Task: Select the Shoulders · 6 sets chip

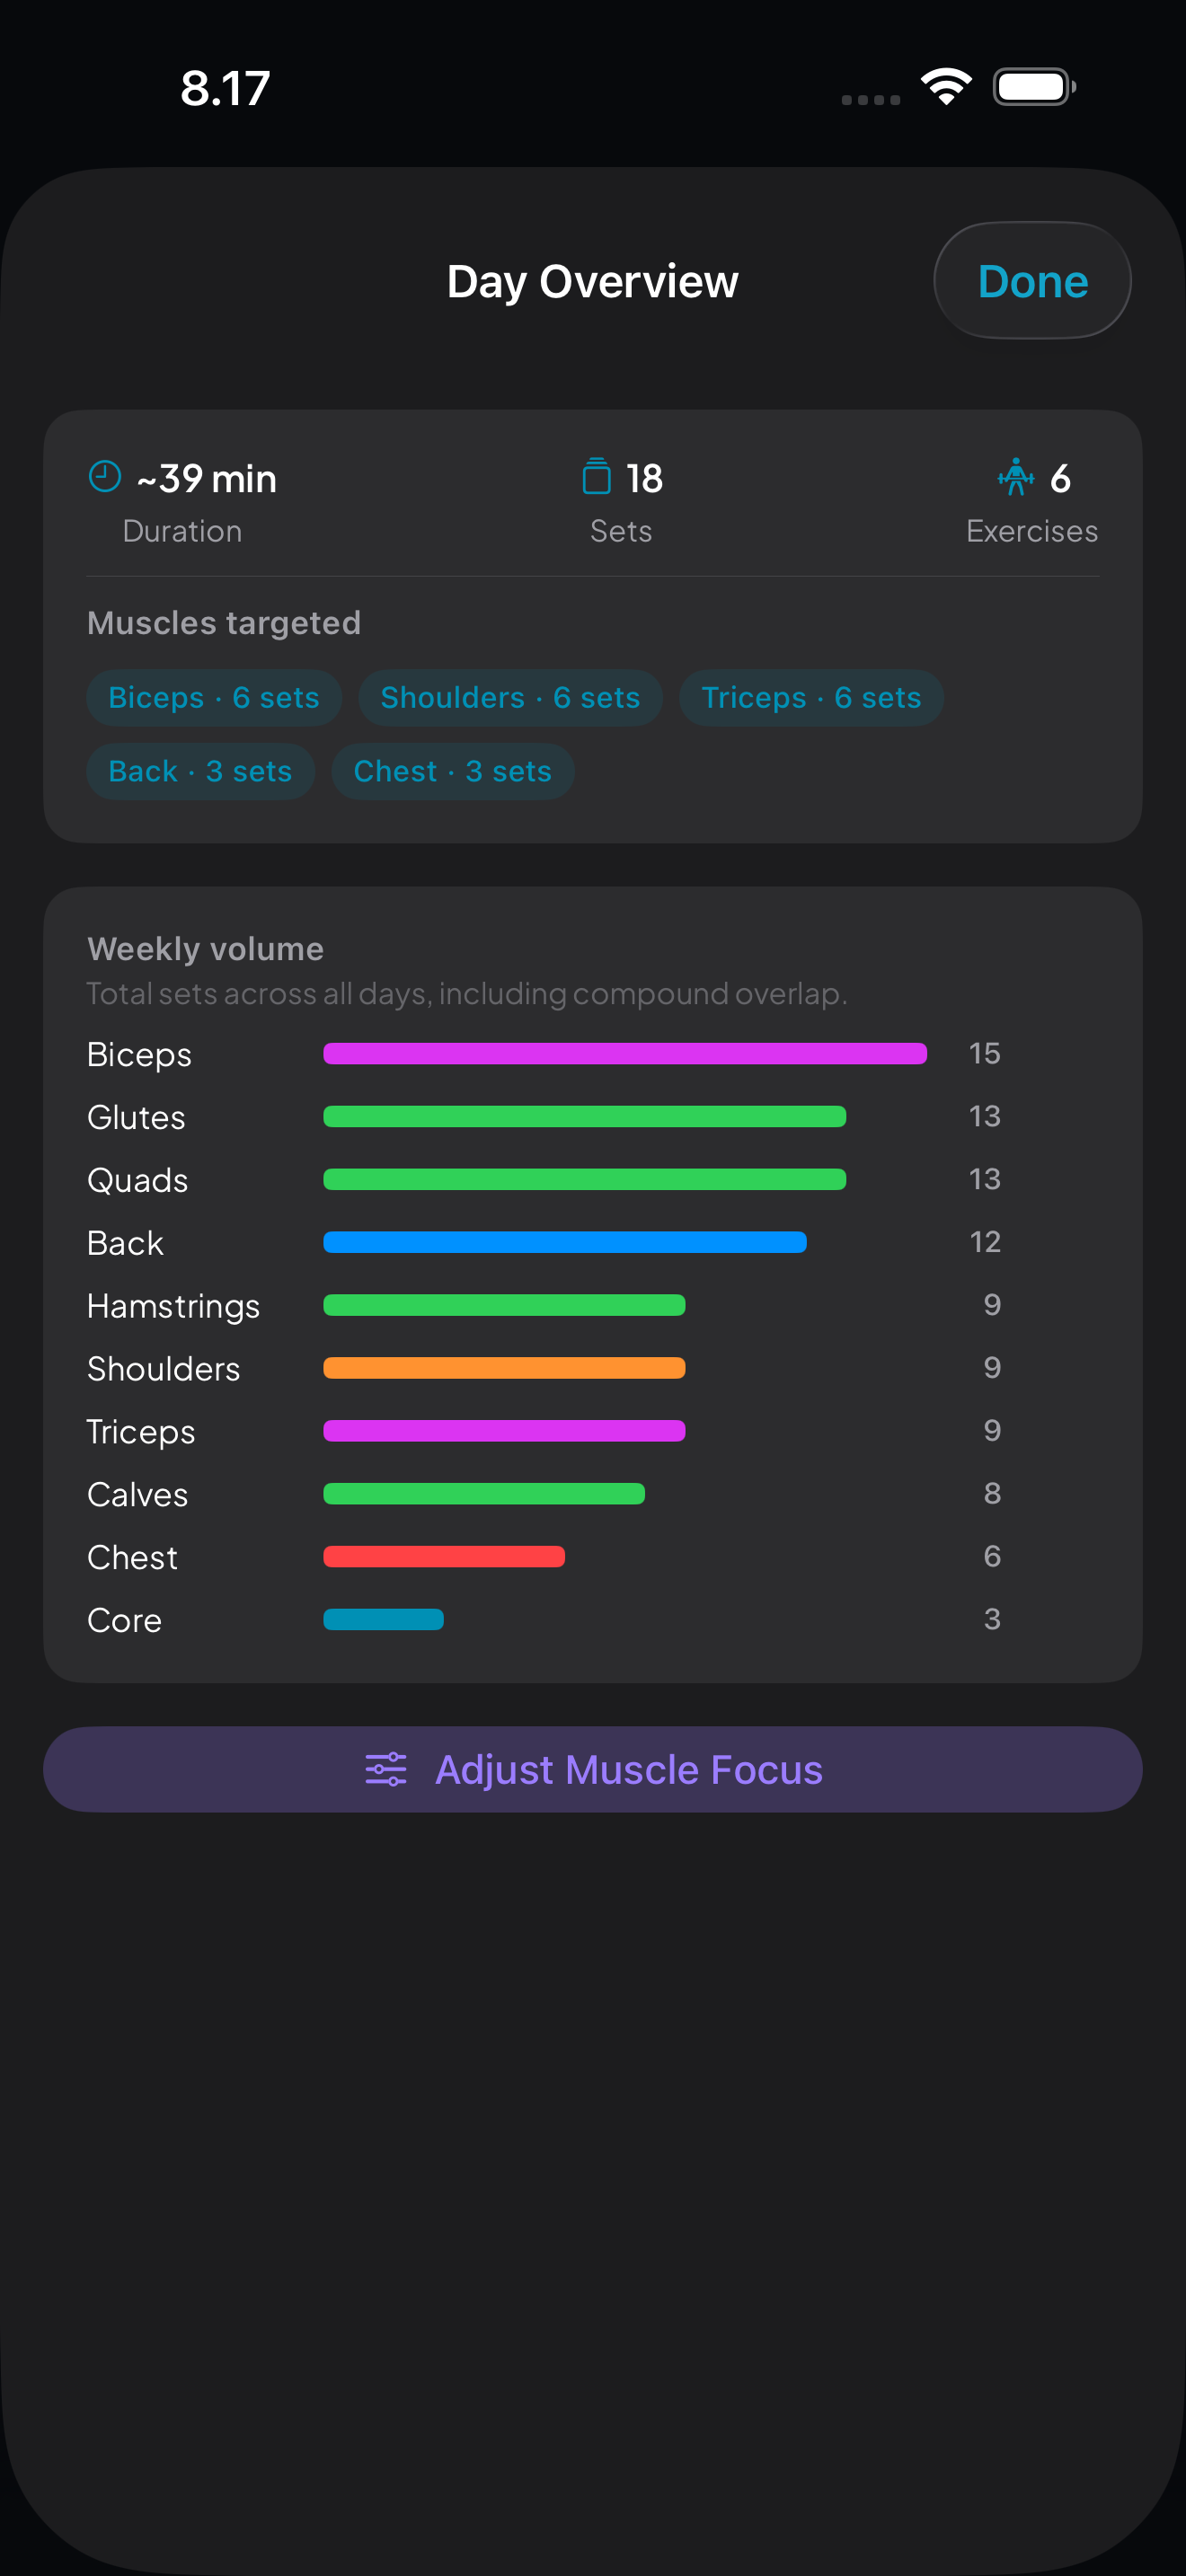Action: [x=510, y=697]
